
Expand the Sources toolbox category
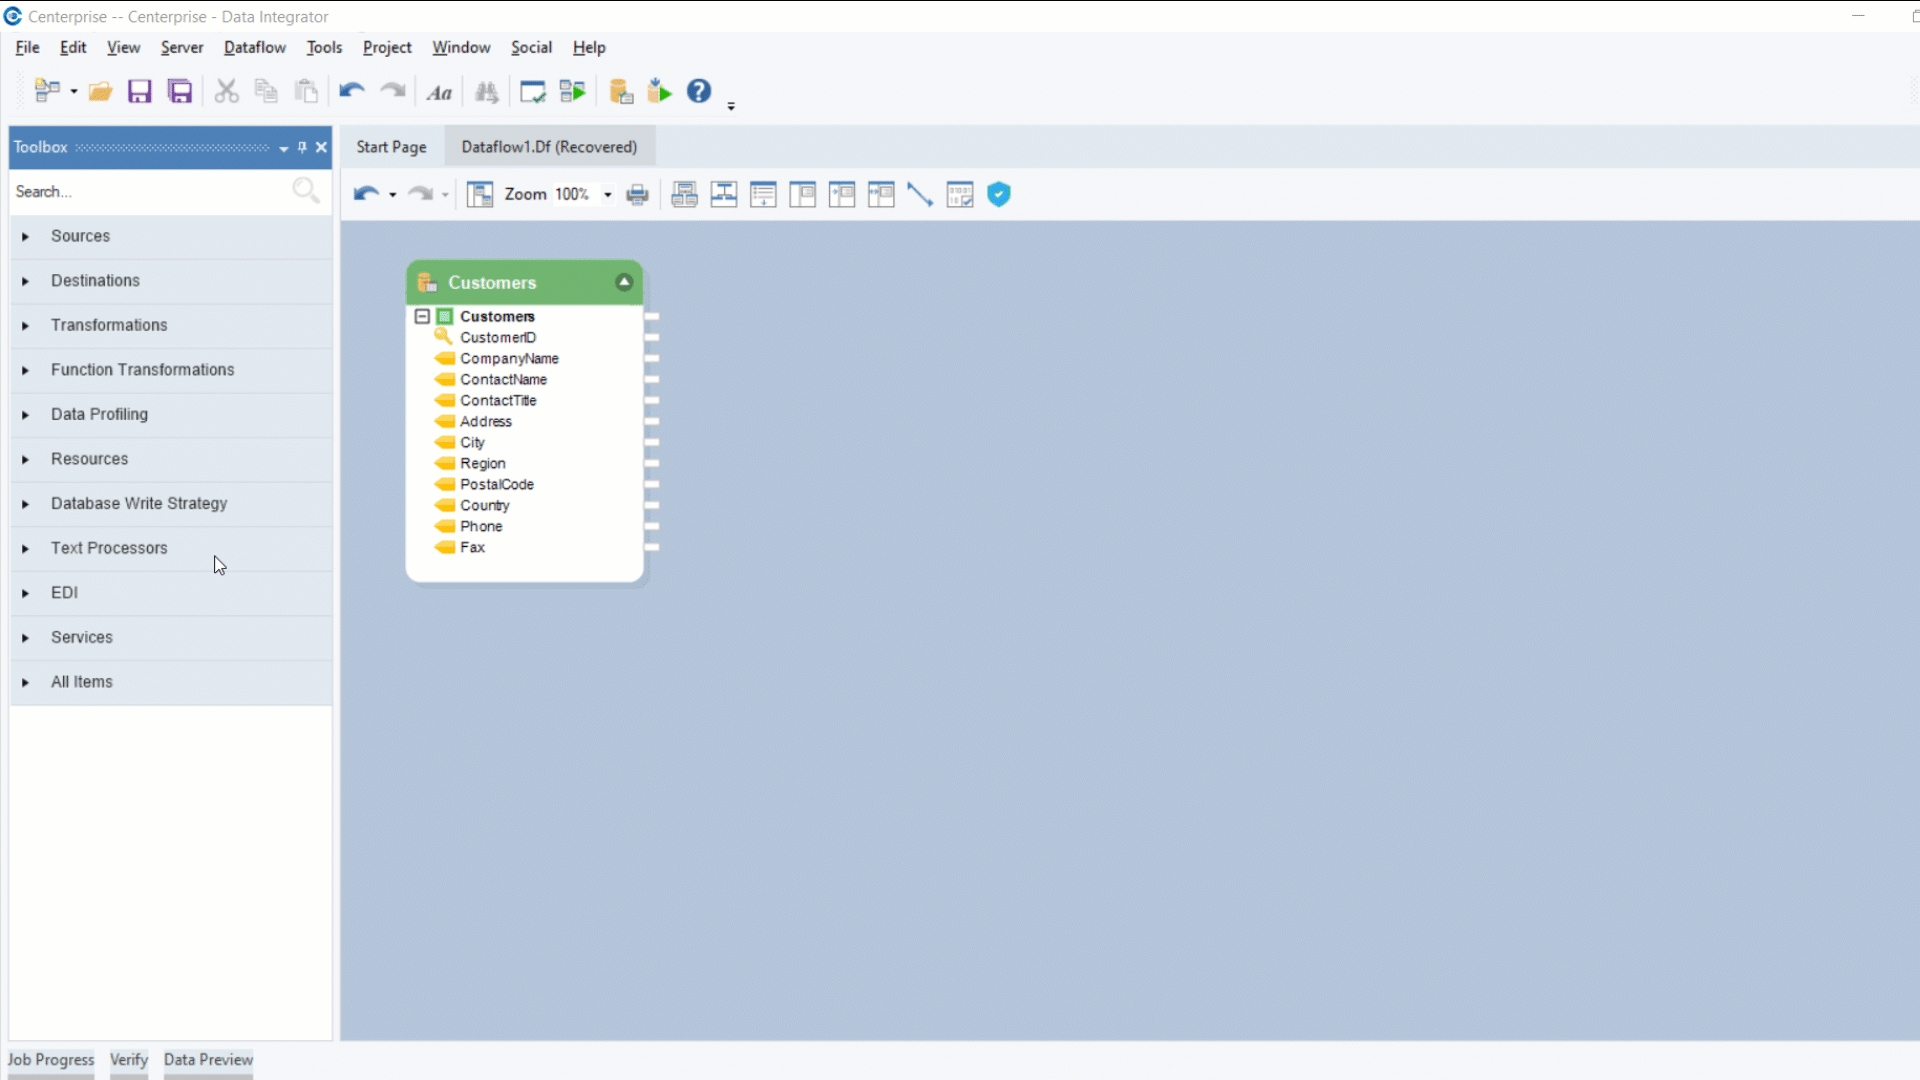[x=26, y=237]
